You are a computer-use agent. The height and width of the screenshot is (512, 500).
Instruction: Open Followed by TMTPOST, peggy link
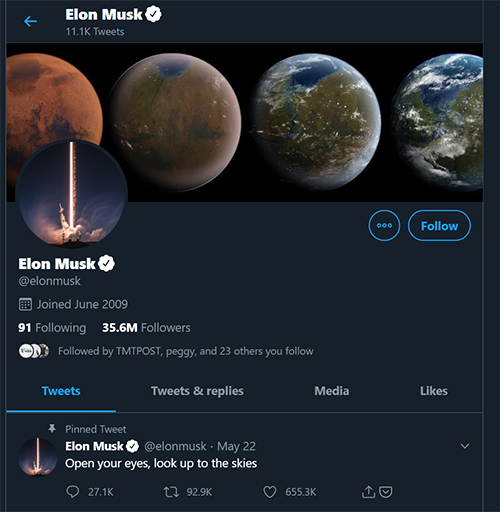click(x=186, y=351)
